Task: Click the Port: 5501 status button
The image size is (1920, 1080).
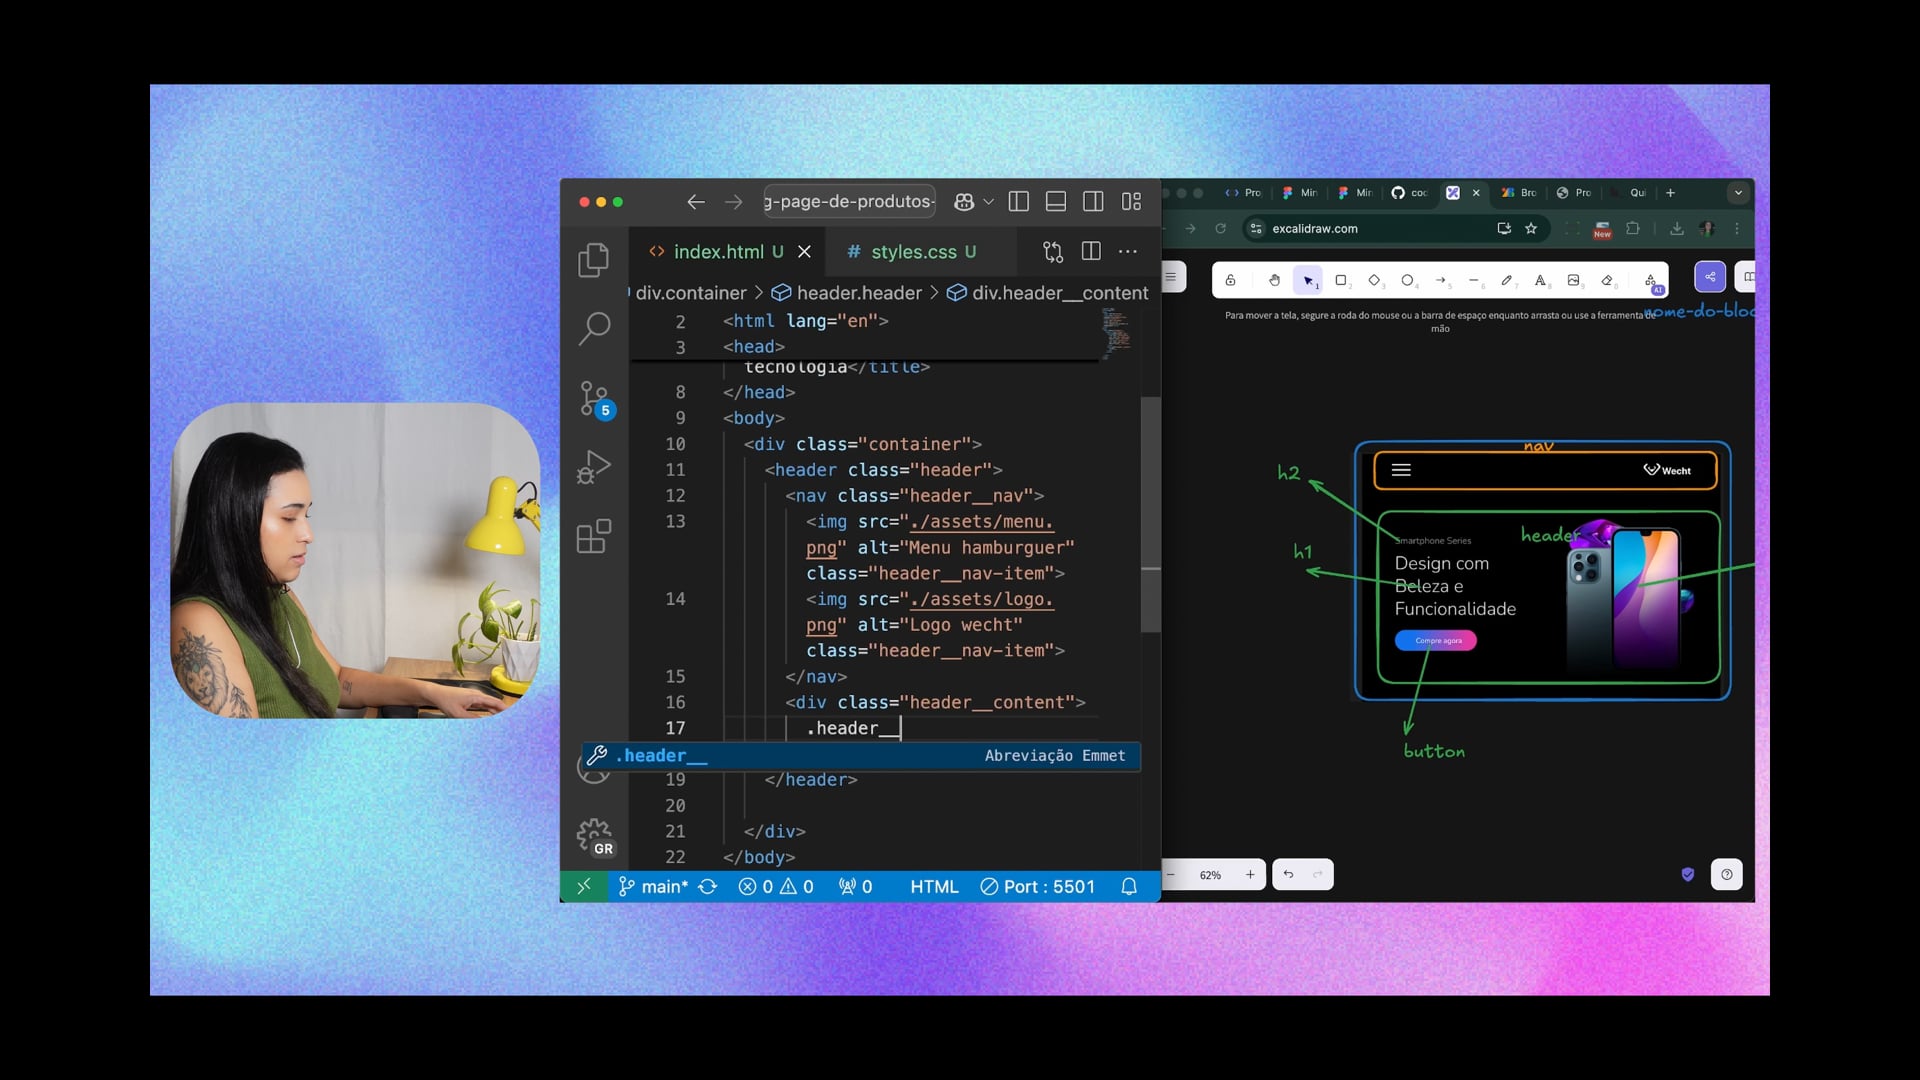Action: (1037, 887)
